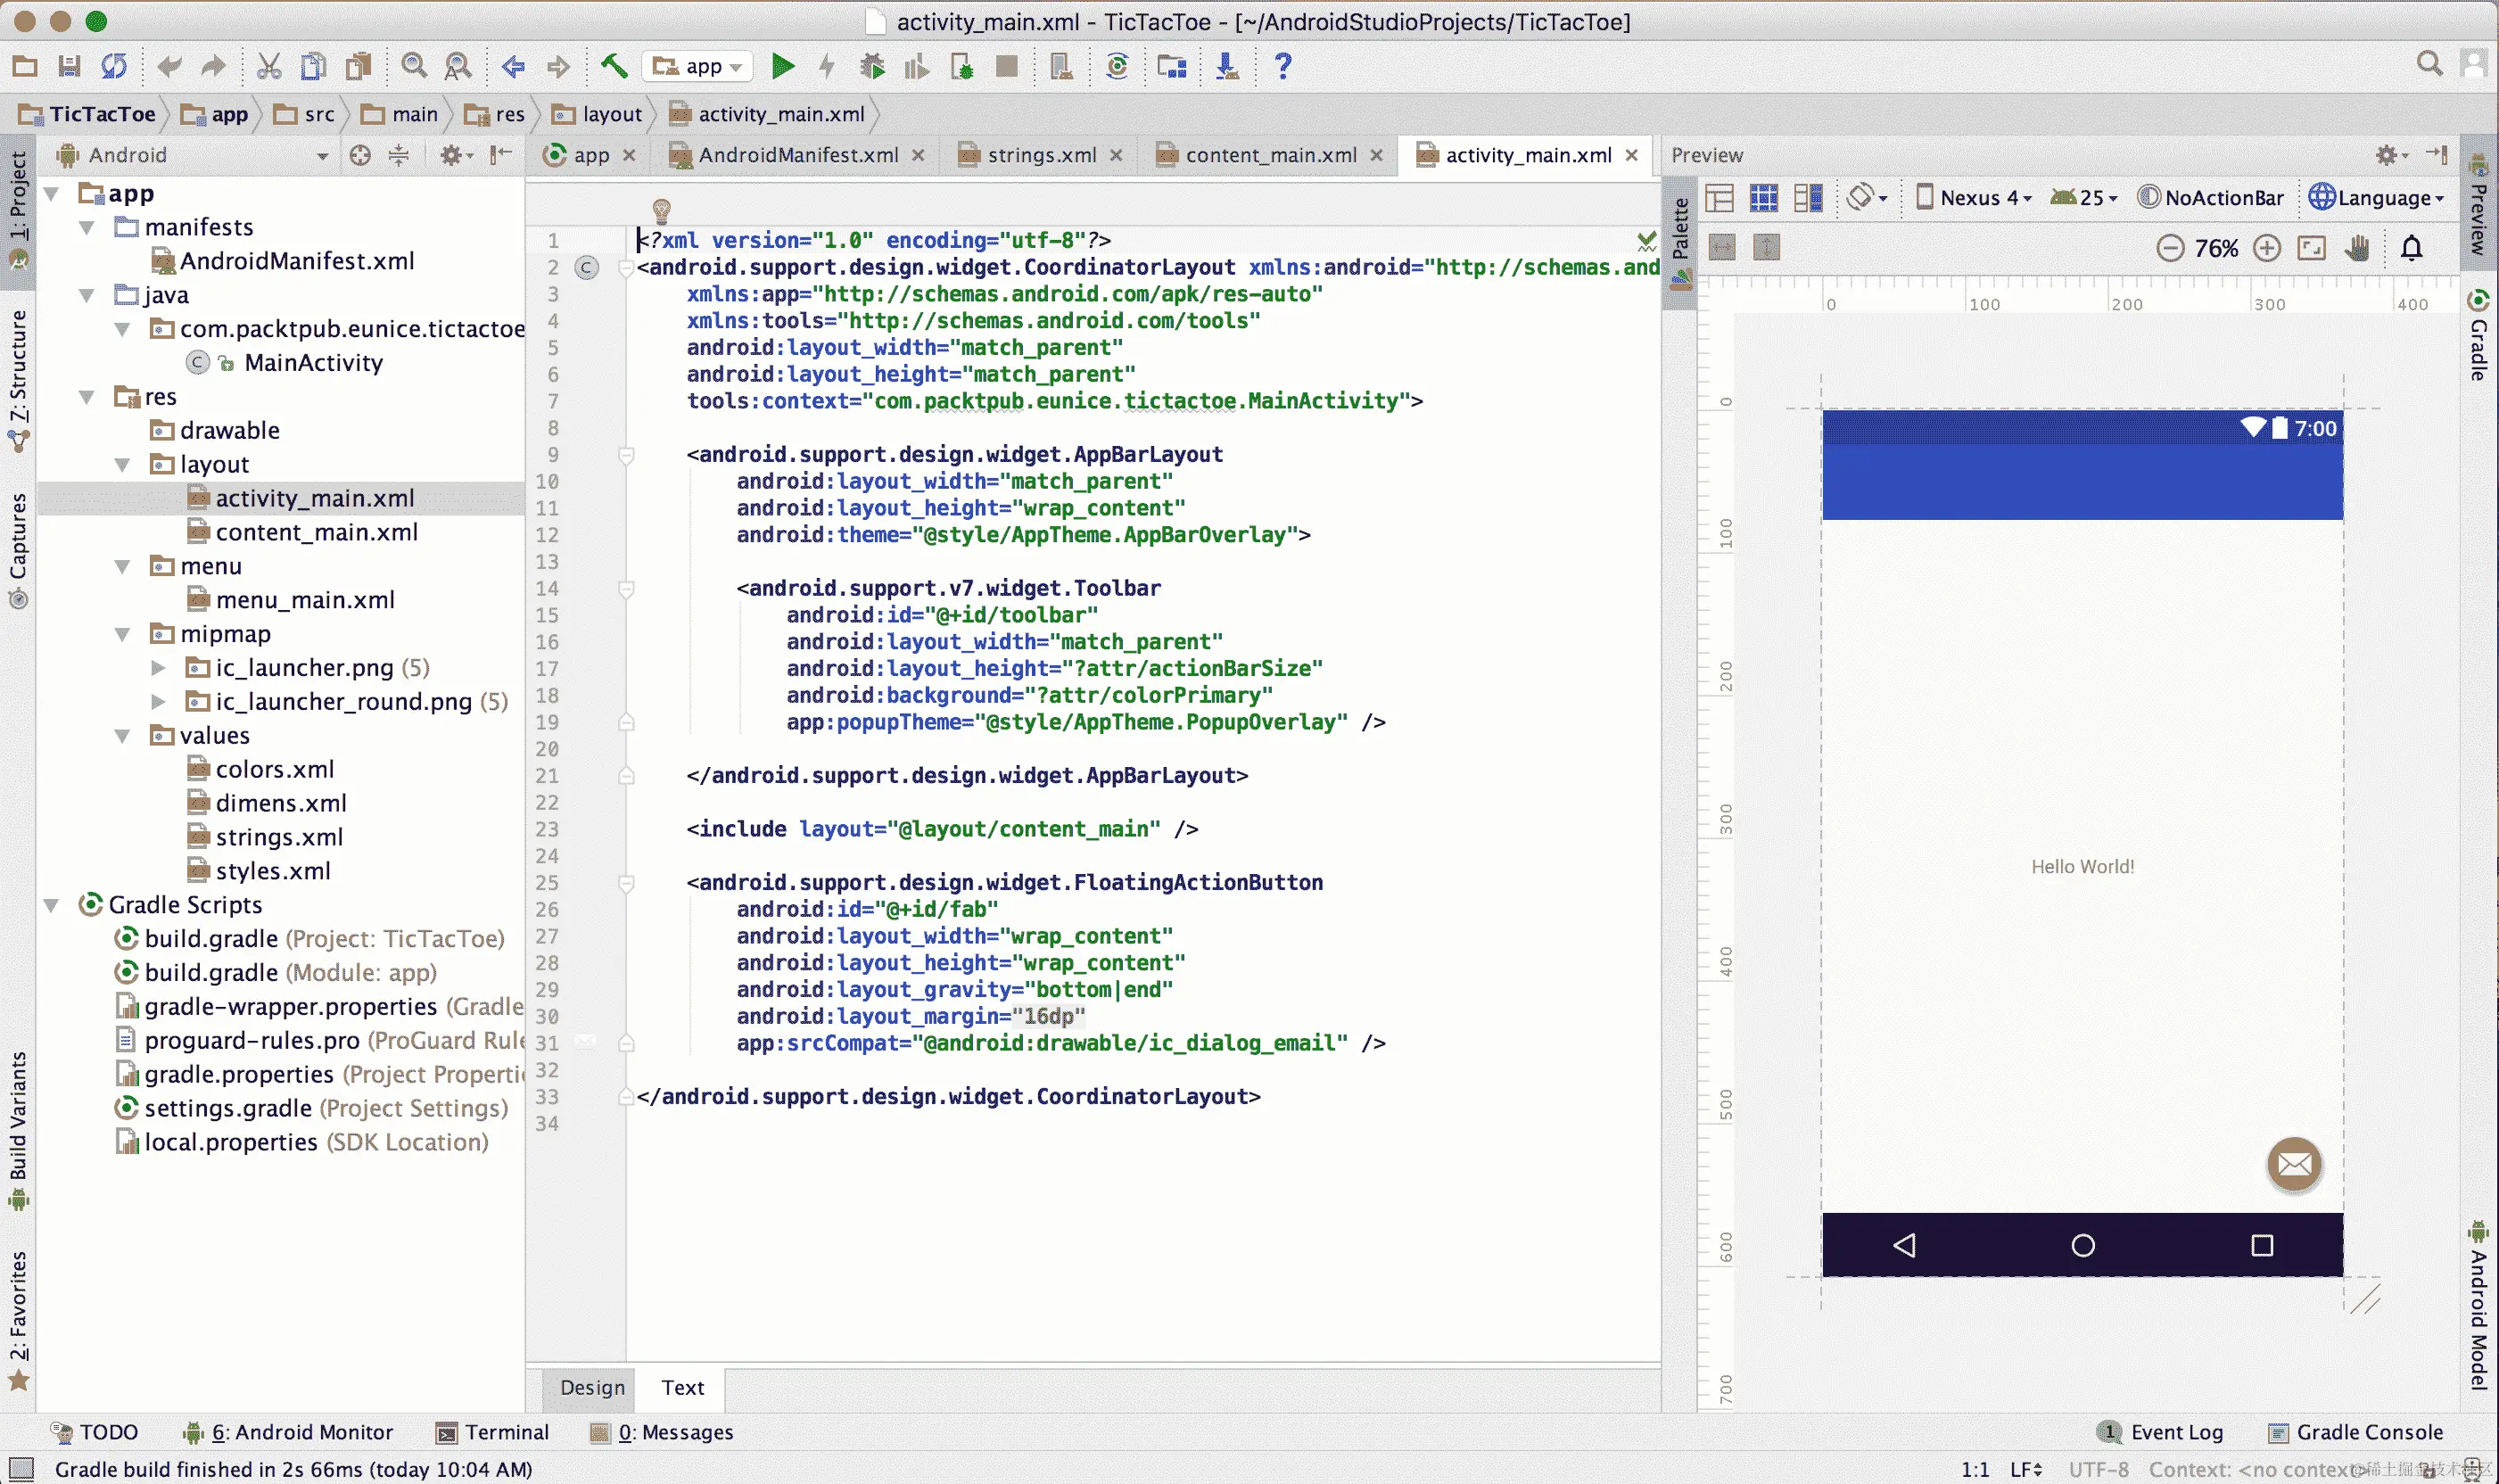Open the Nexus 4 device dropdown

[1974, 197]
